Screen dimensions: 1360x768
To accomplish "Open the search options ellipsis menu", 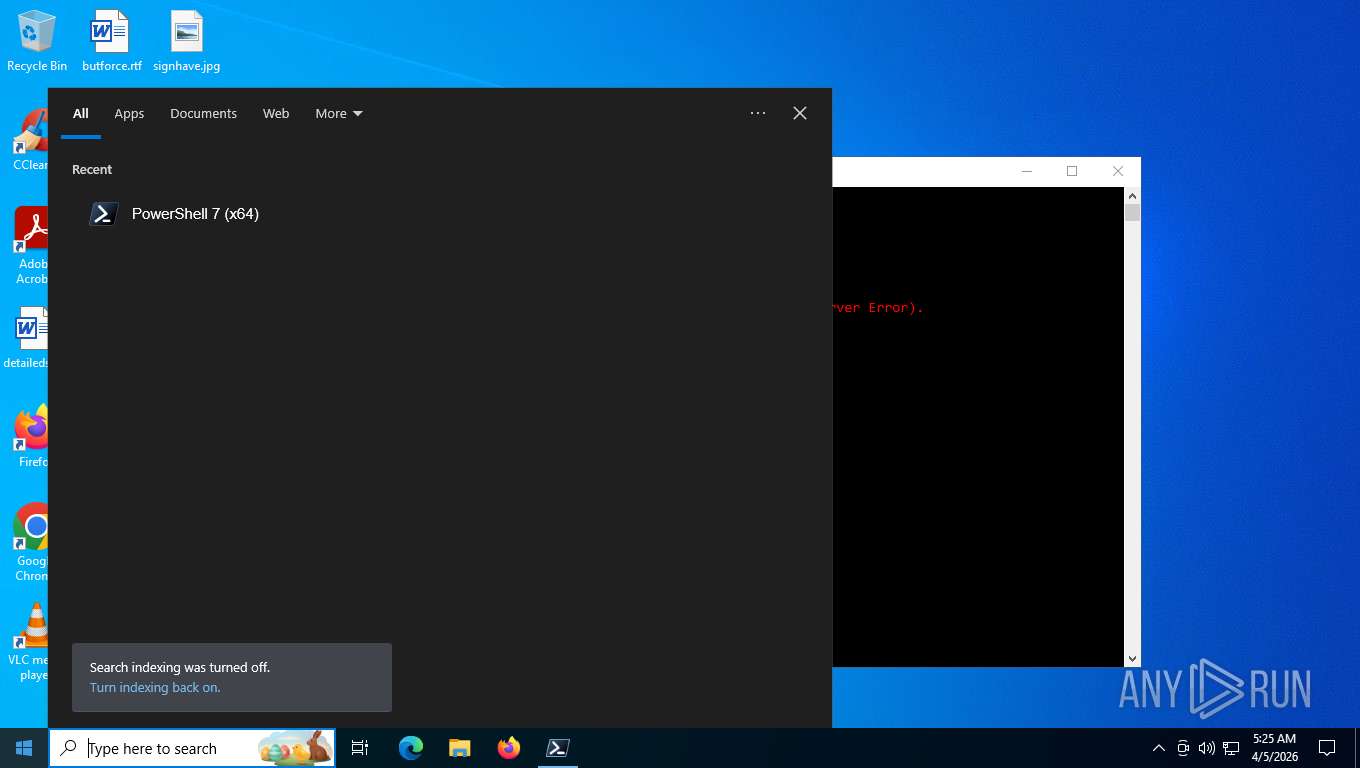I will click(758, 113).
